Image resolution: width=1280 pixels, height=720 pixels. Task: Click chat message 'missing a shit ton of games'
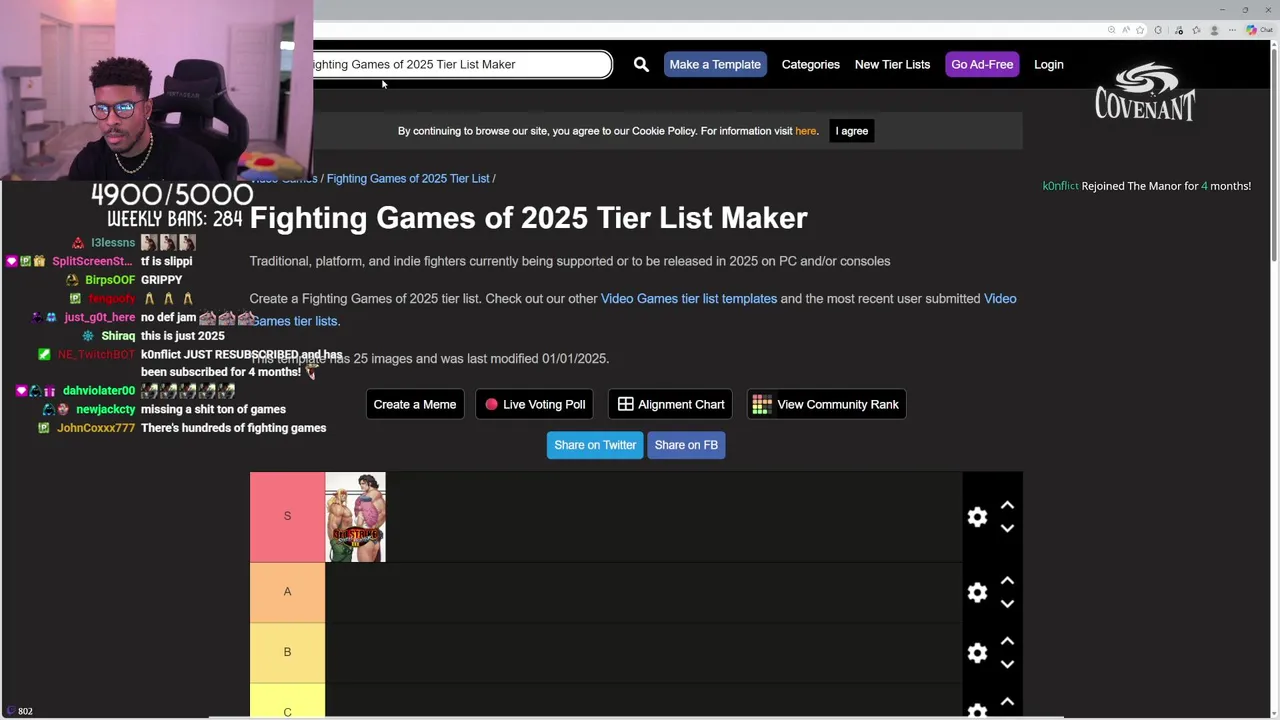213,409
